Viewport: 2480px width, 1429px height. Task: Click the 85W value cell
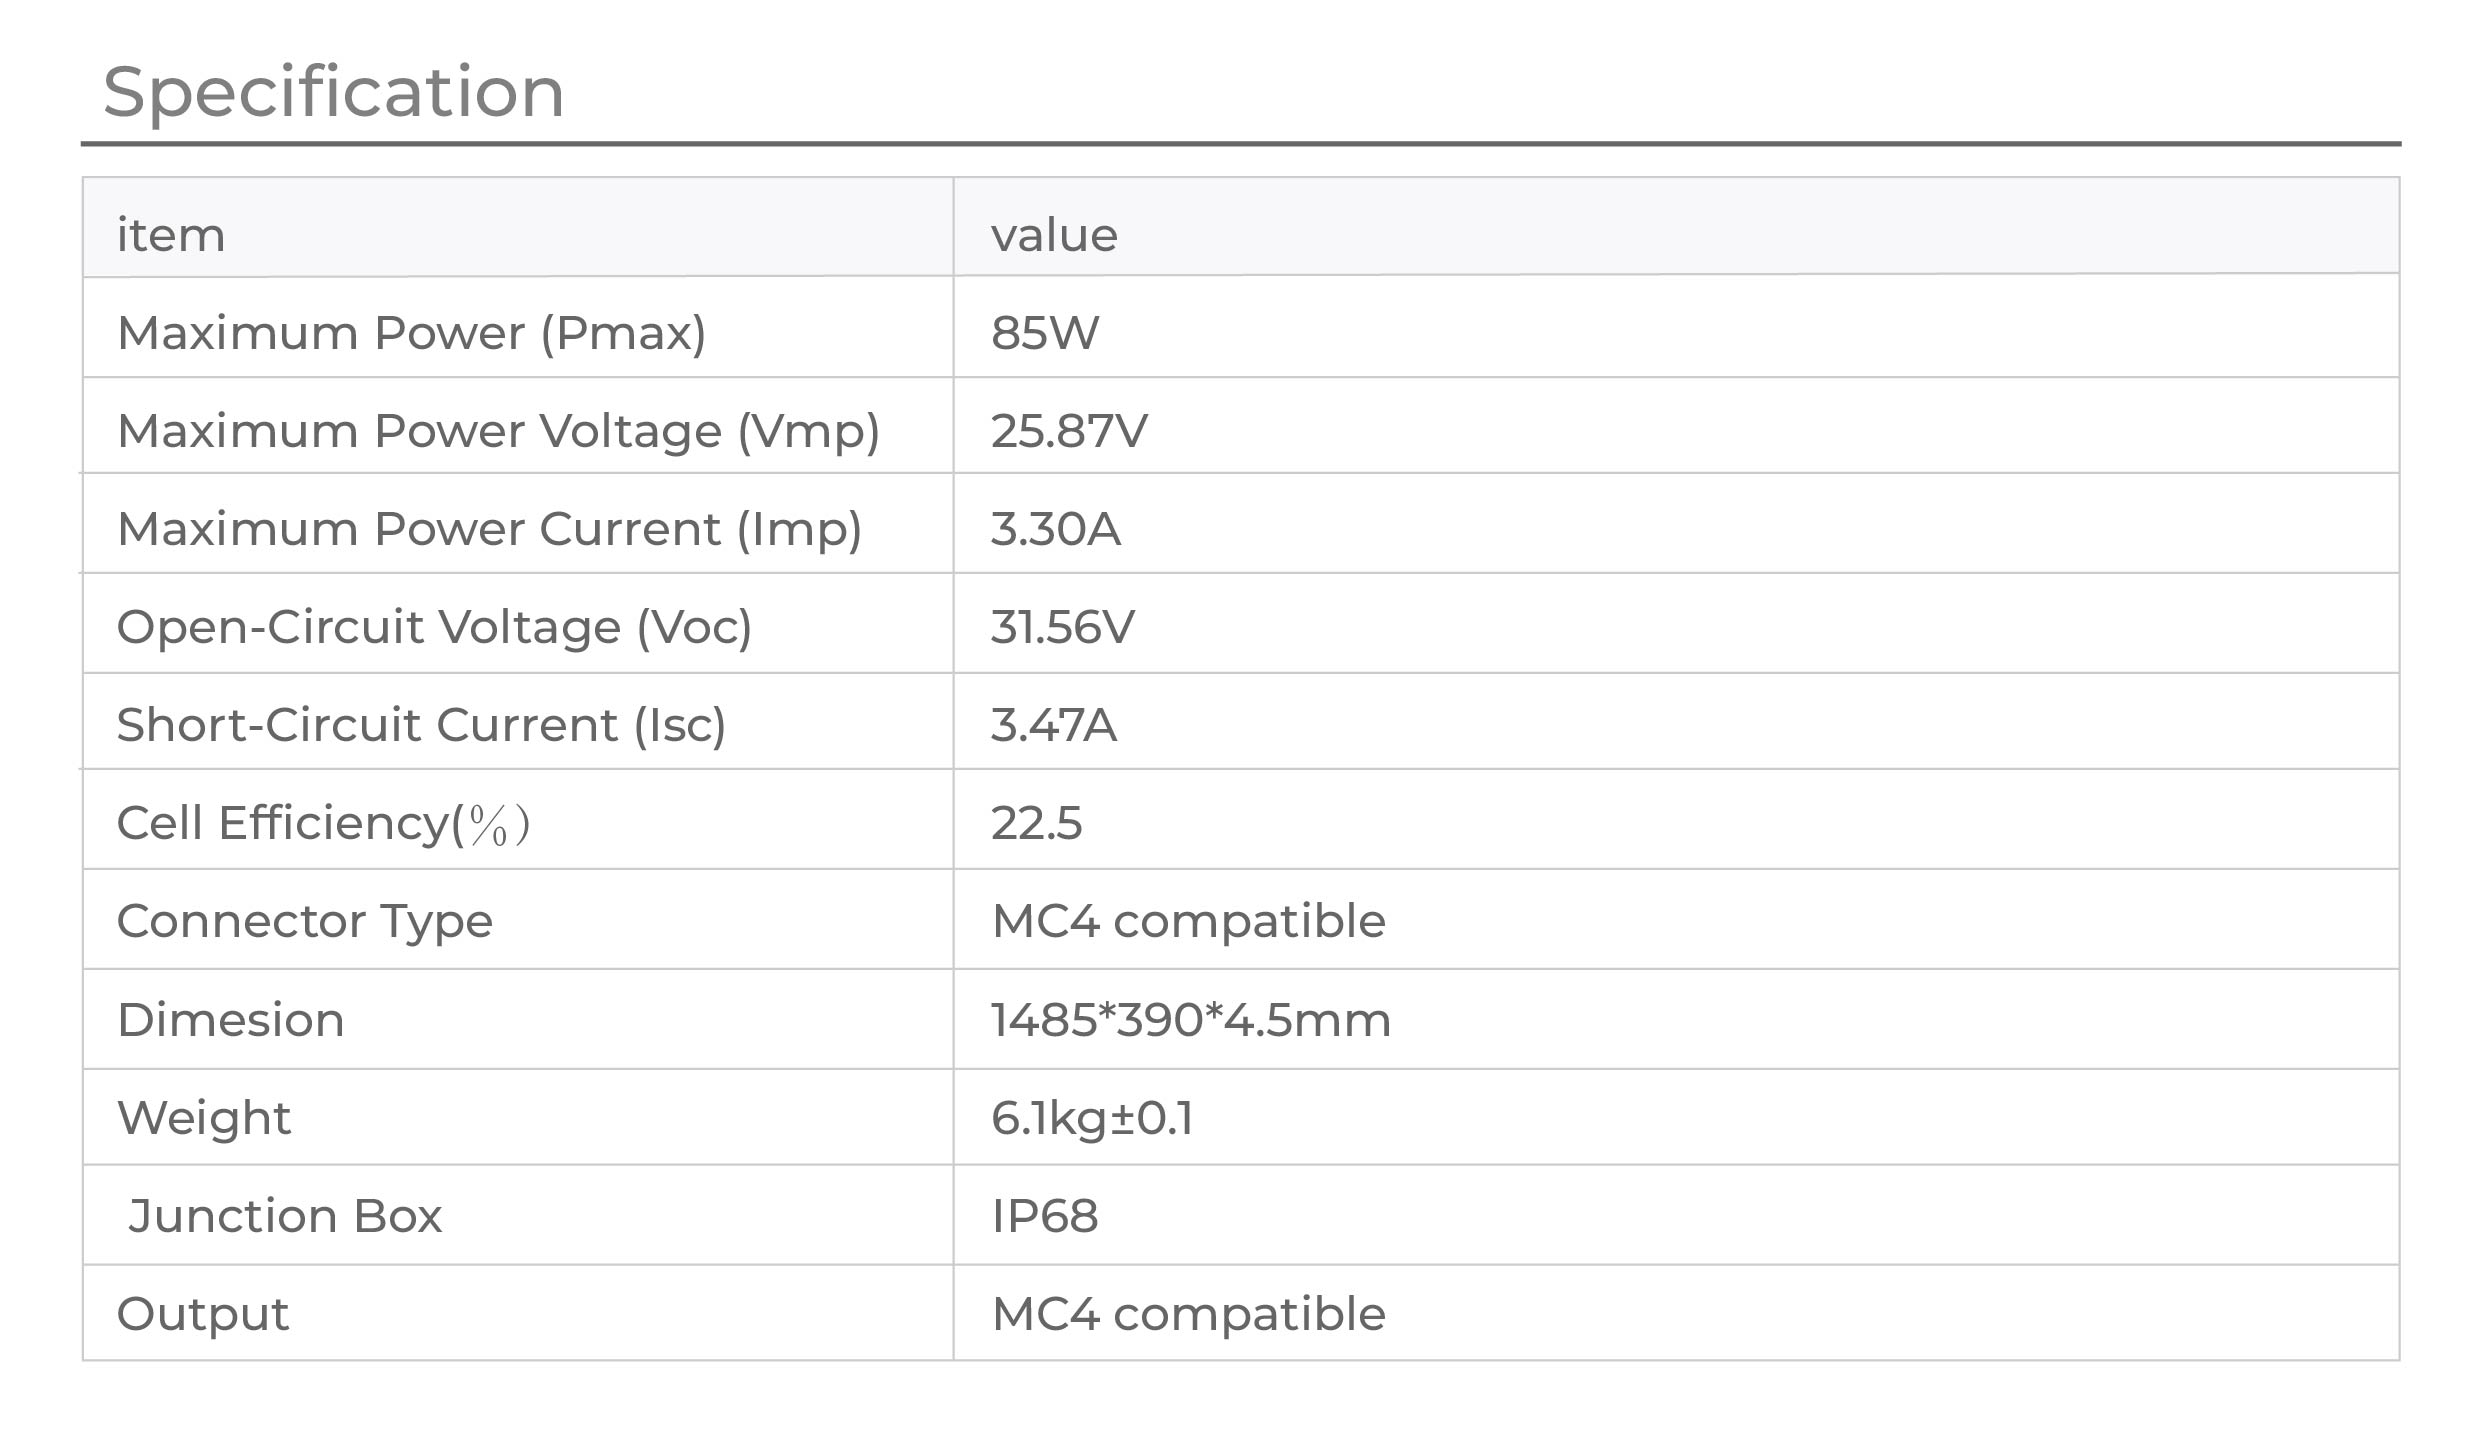[x=1044, y=333]
